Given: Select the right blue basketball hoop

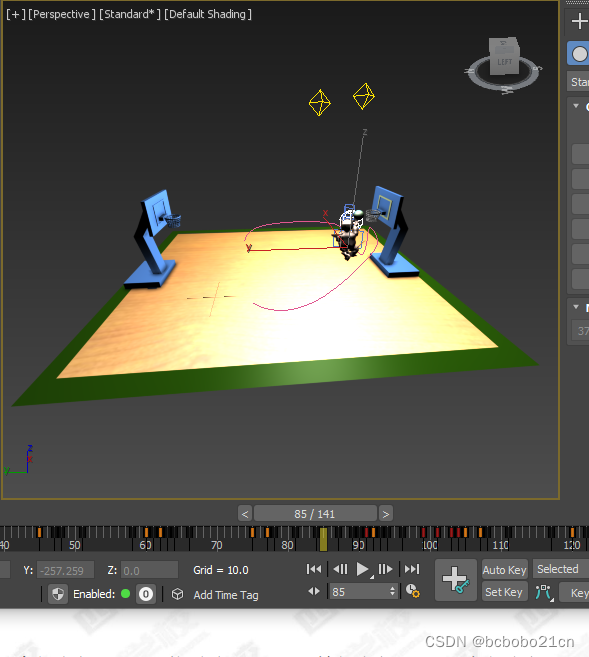Looking at the screenshot, I should tap(392, 232).
